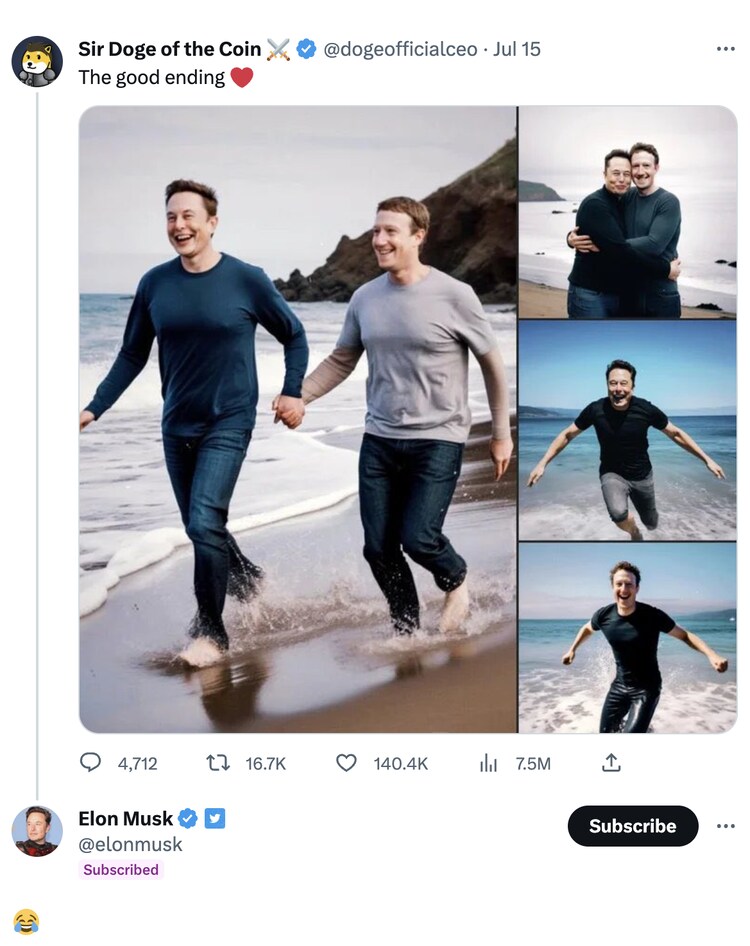This screenshot has width=750, height=946.
Task: Click the Subscribe button
Action: click(632, 826)
